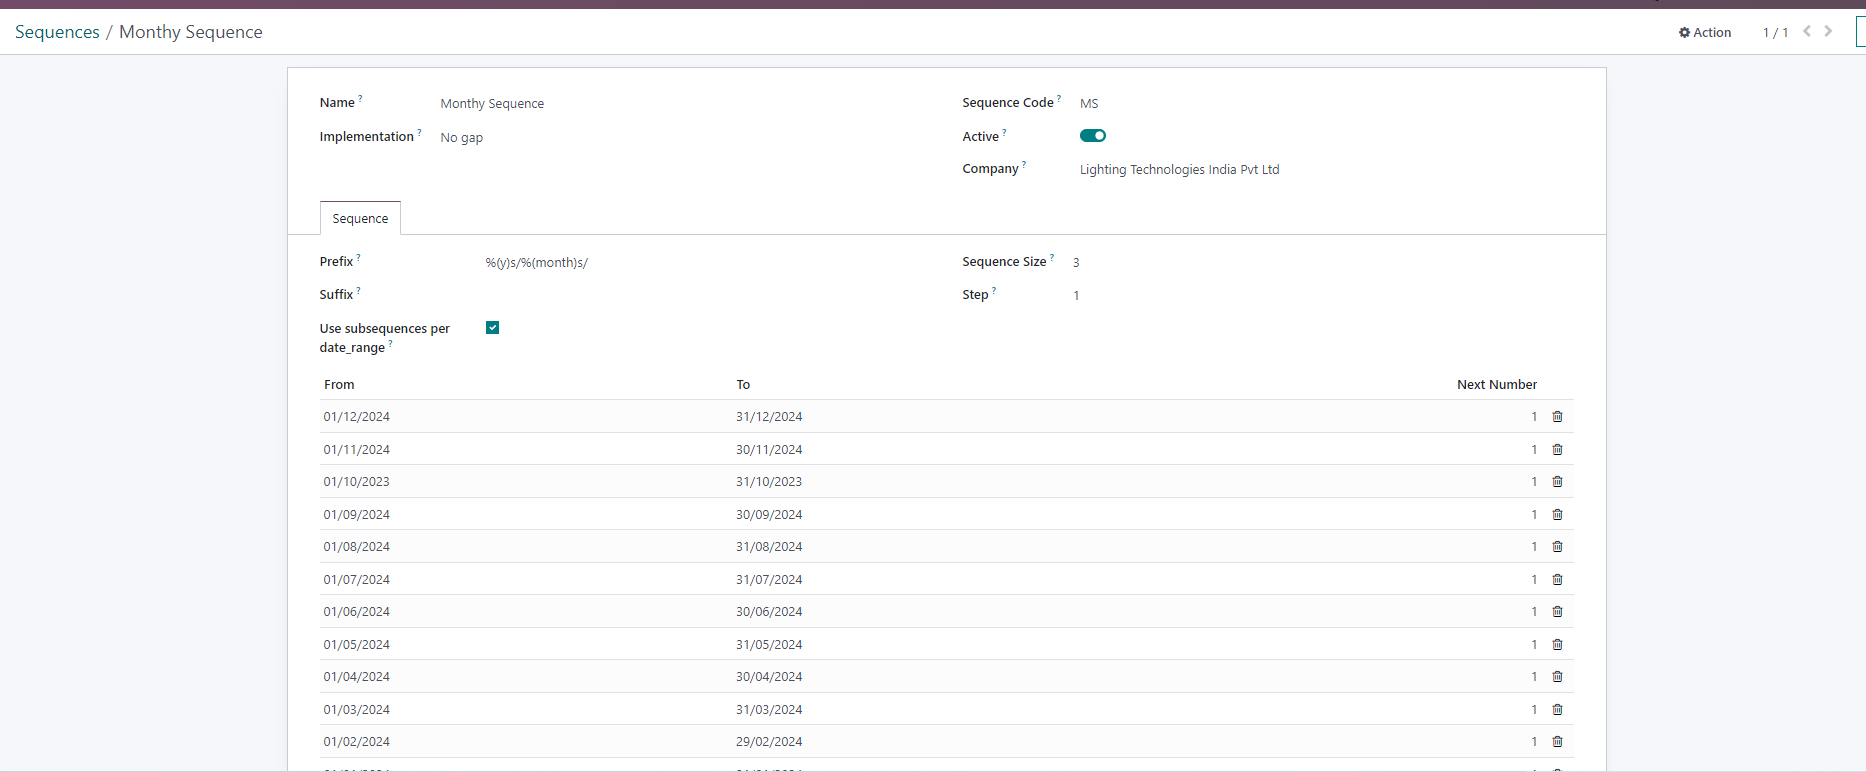The height and width of the screenshot is (772, 1866).
Task: Go back to Sequences breadcrumb
Action: pyautogui.click(x=57, y=32)
